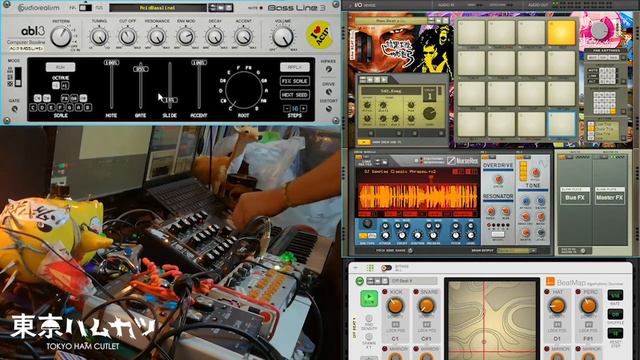This screenshot has height=360, width=640.
Task: Click the Hipass knob on ABL3
Action: 329,69
